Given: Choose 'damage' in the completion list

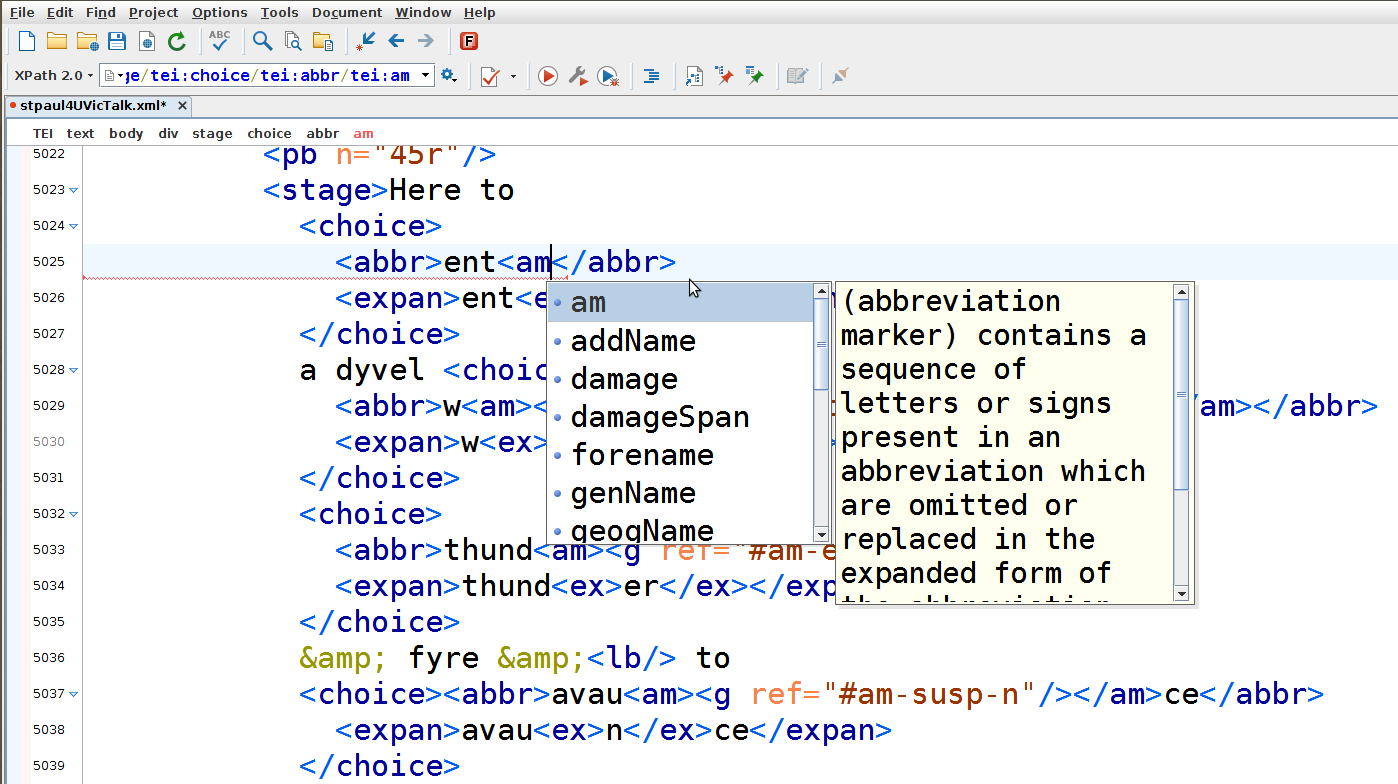Looking at the screenshot, I should click(x=680, y=379).
